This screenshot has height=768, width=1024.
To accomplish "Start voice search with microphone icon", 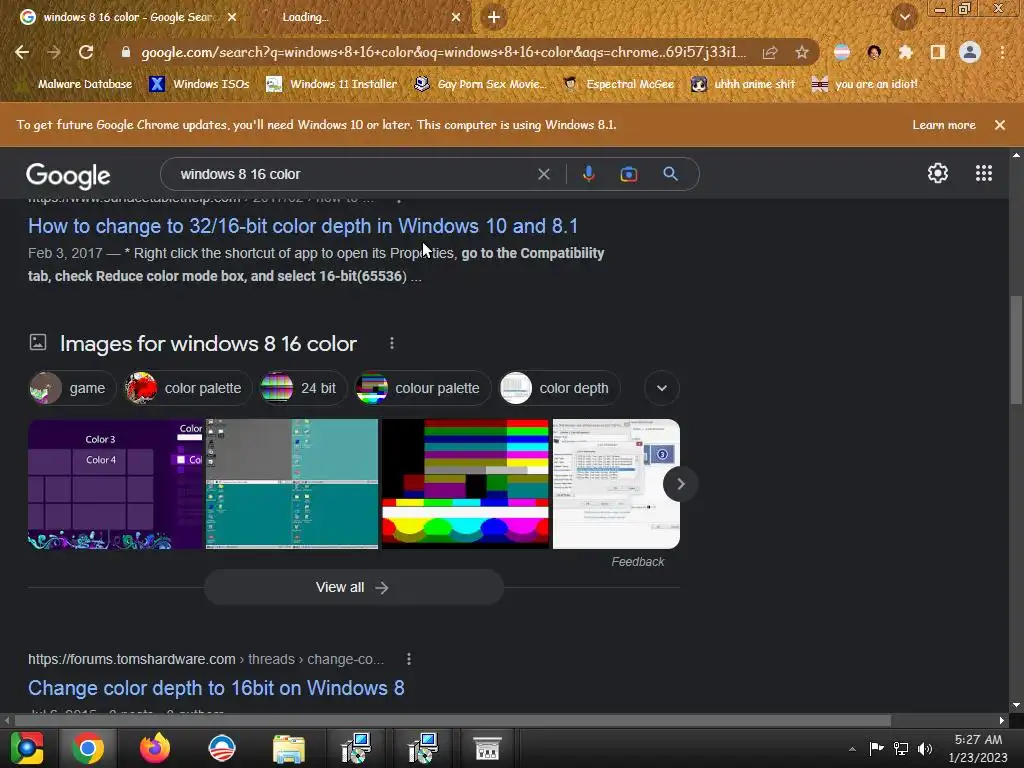I will click(588, 174).
